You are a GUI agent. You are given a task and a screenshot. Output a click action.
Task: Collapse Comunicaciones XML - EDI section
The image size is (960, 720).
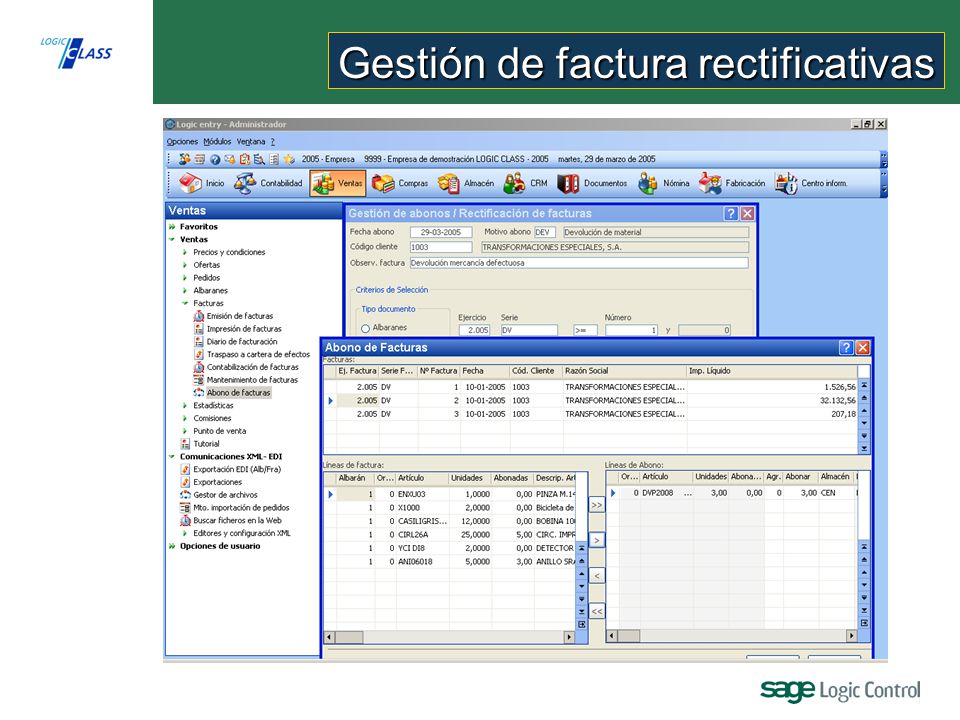coord(172,457)
